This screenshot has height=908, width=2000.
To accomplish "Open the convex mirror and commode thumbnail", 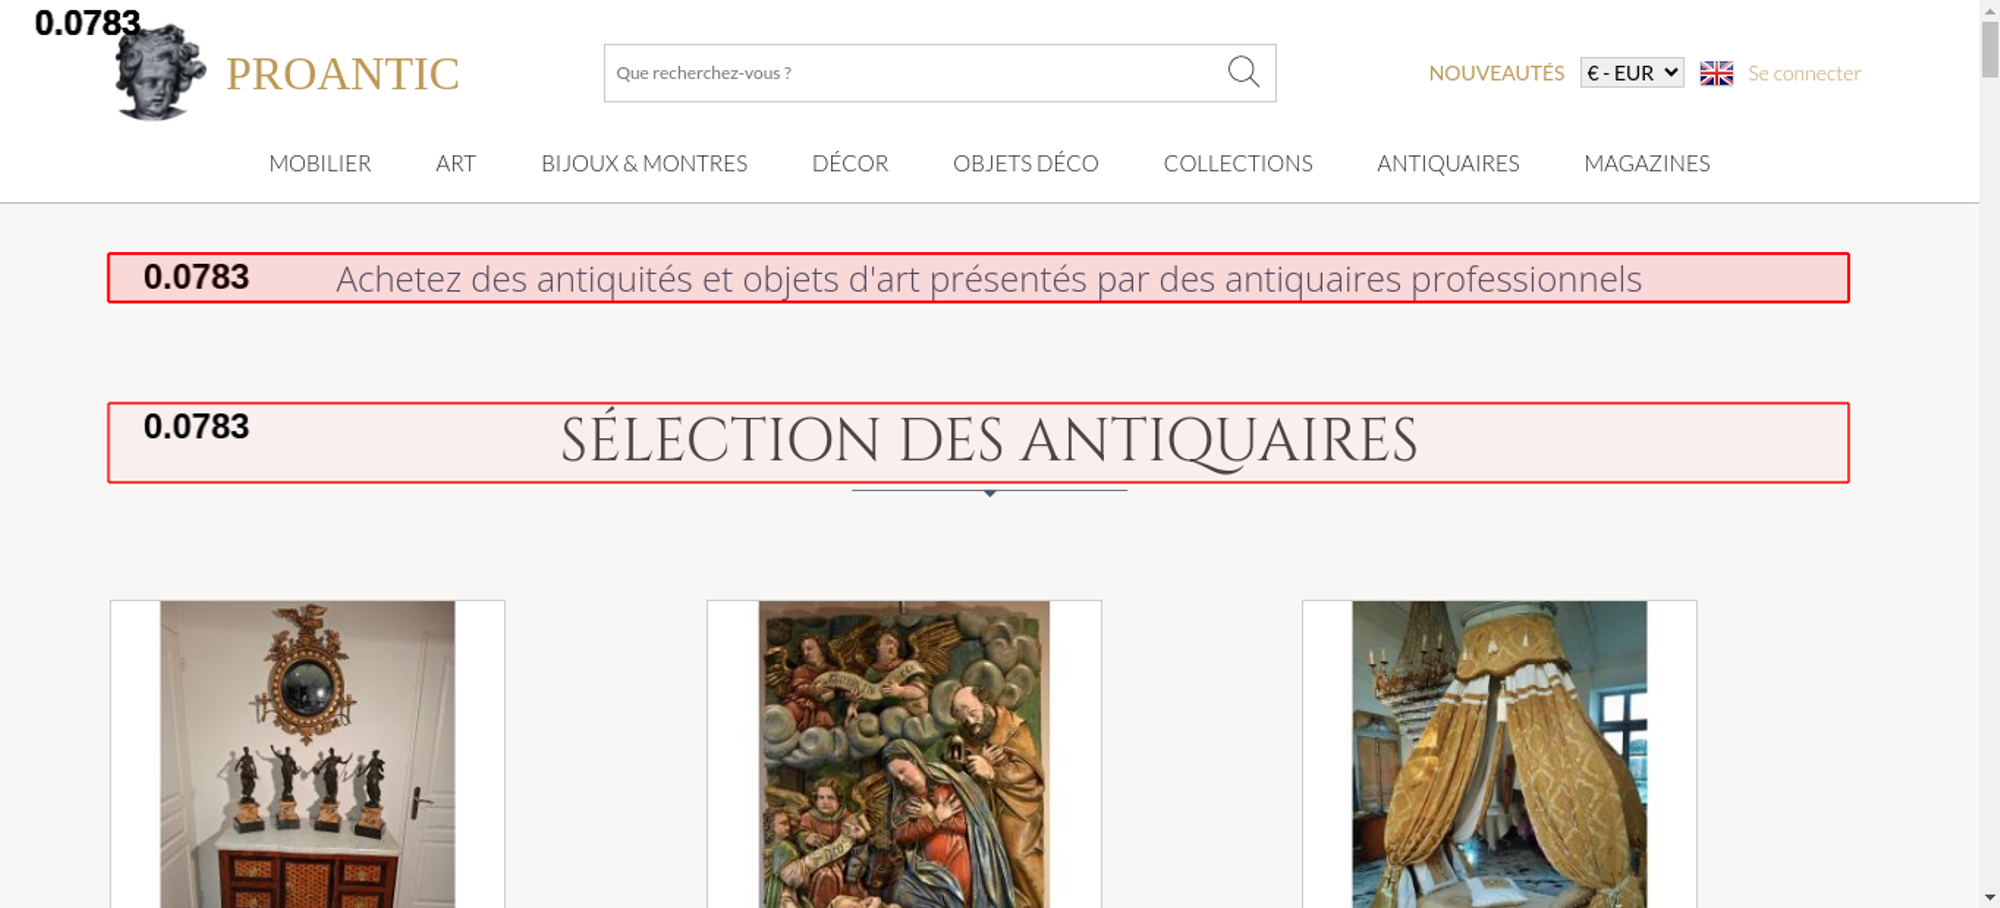I will point(307,755).
